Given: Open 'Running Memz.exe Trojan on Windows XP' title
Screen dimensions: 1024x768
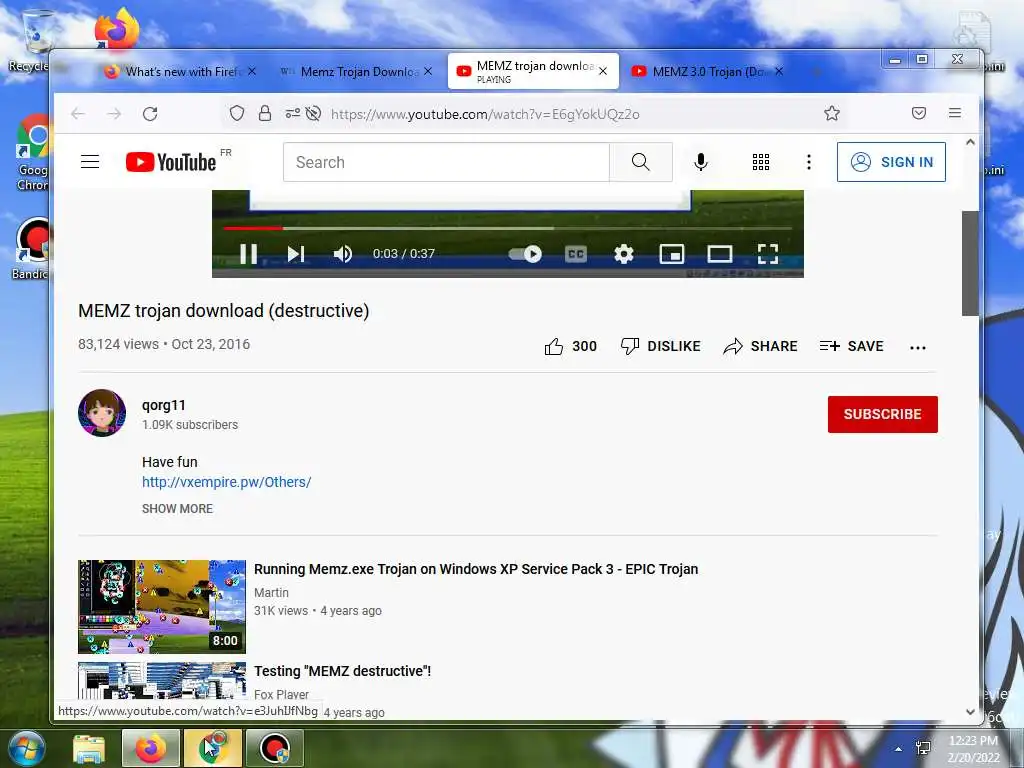Looking at the screenshot, I should [476, 569].
